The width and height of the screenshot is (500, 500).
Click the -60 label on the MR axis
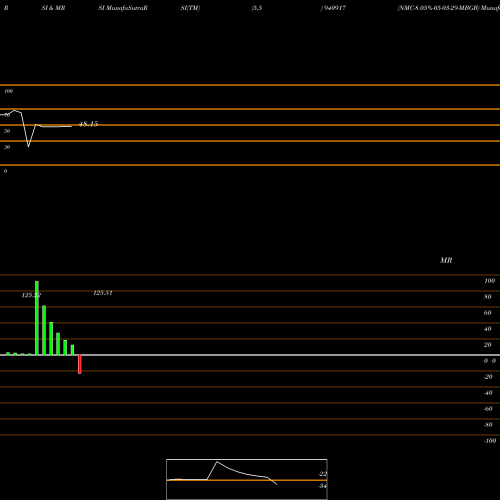tap(488, 409)
